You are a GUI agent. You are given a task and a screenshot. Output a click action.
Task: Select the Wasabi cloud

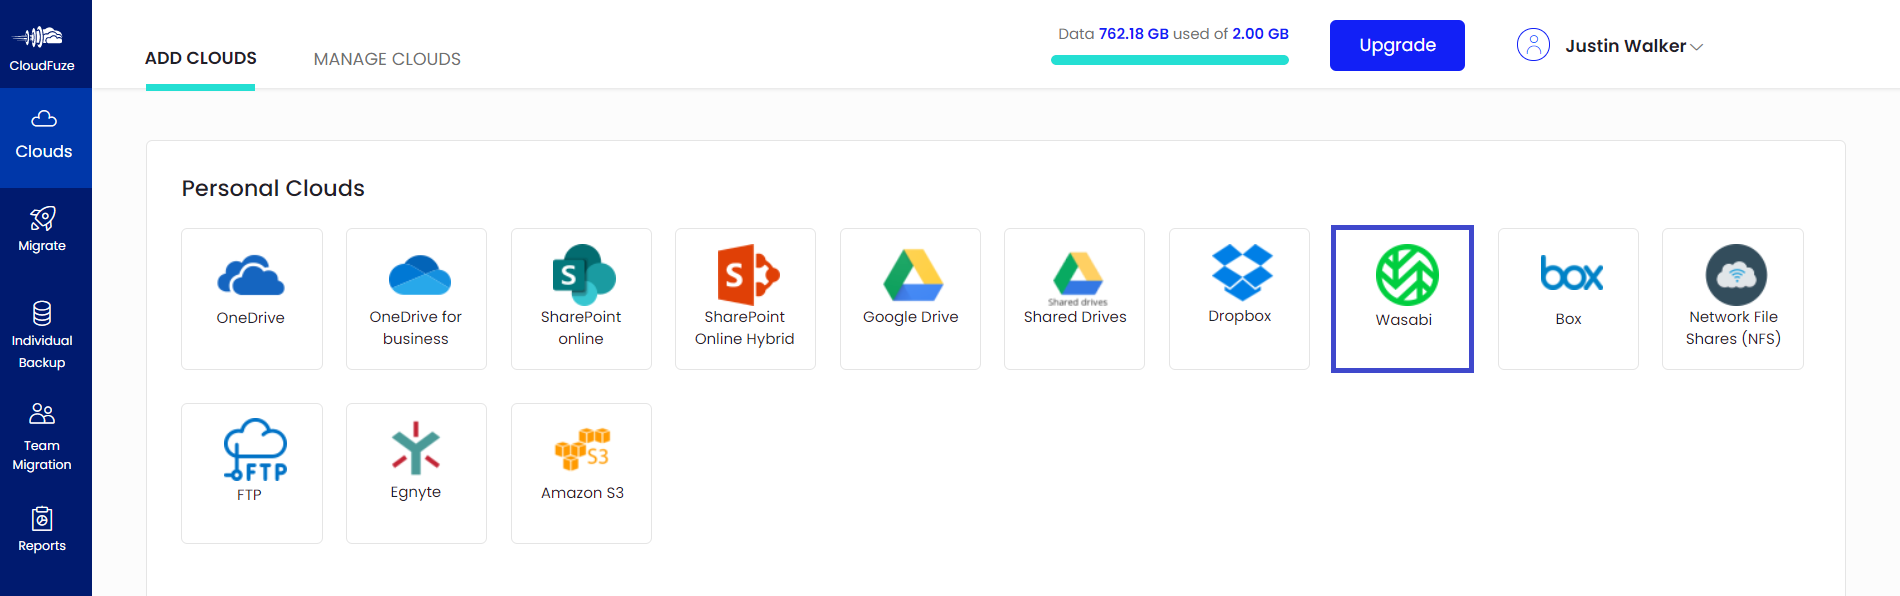click(1402, 299)
